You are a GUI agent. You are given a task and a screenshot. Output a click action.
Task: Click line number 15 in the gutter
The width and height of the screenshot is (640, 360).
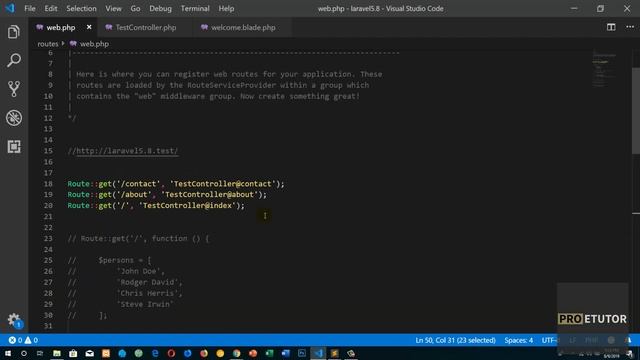coord(48,151)
